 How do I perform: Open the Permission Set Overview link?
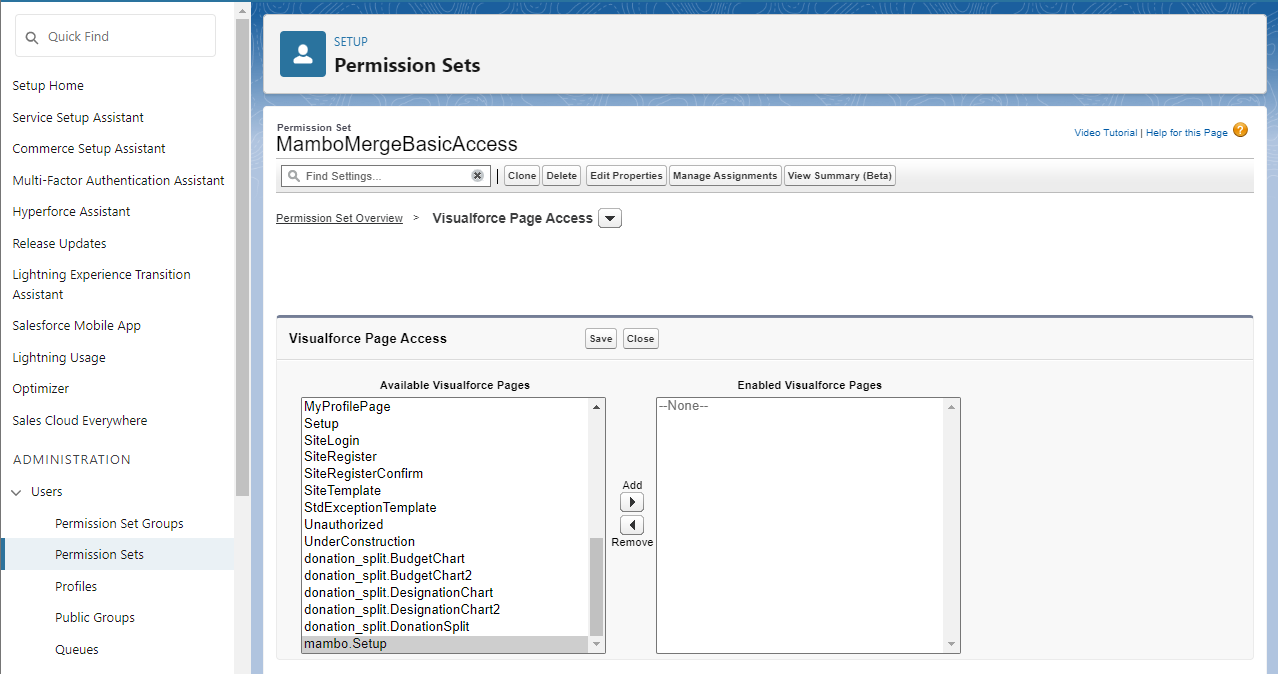pyautogui.click(x=339, y=219)
